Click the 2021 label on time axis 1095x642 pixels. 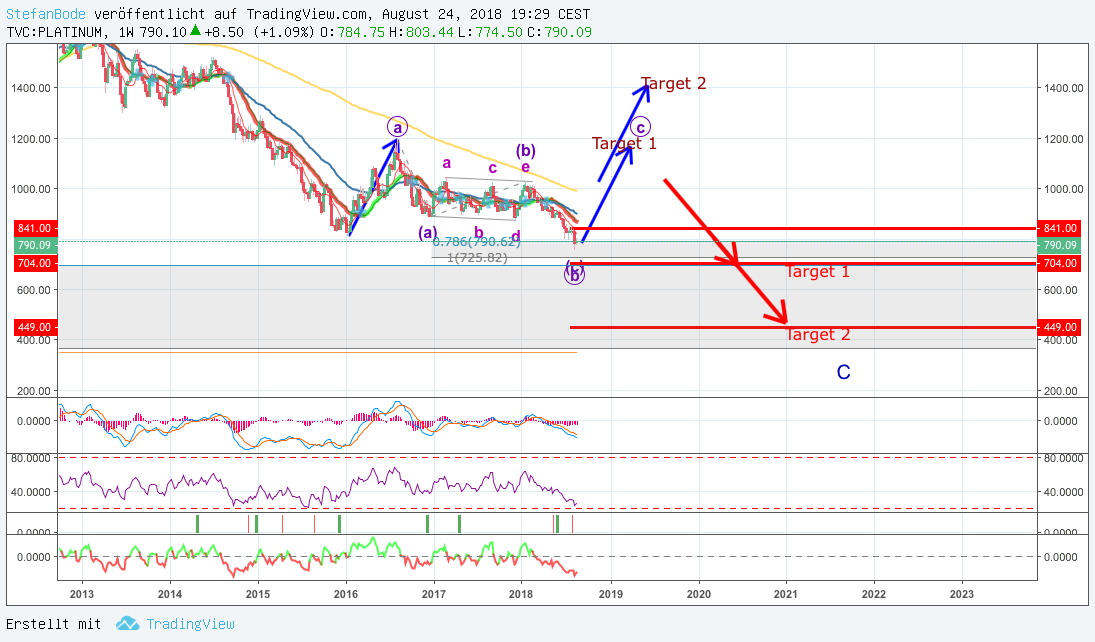pyautogui.click(x=786, y=594)
